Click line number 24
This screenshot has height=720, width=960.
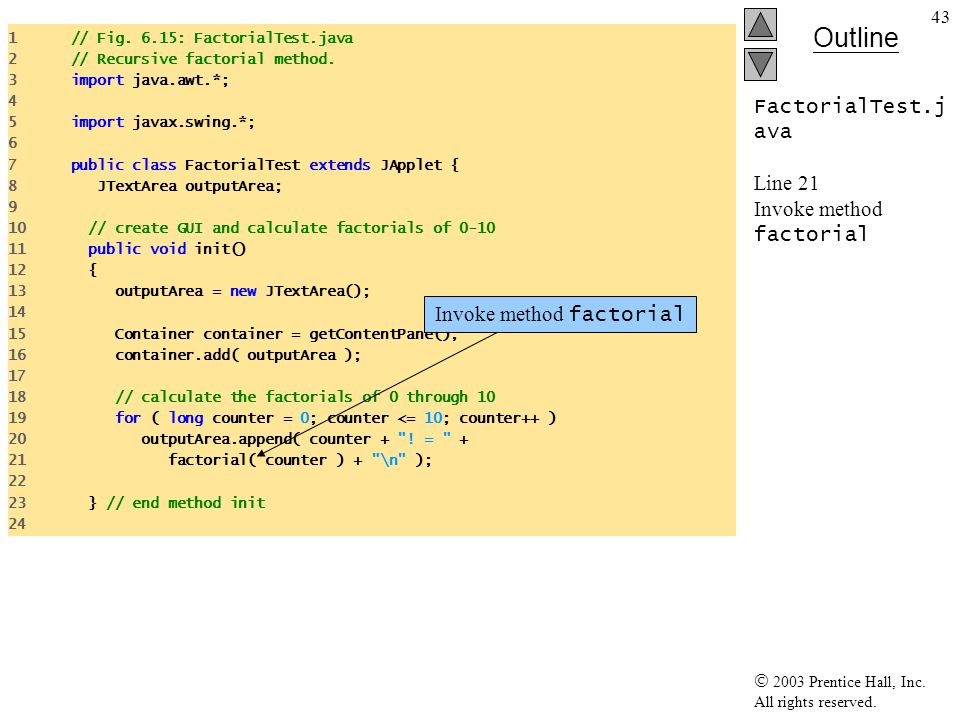(17, 524)
